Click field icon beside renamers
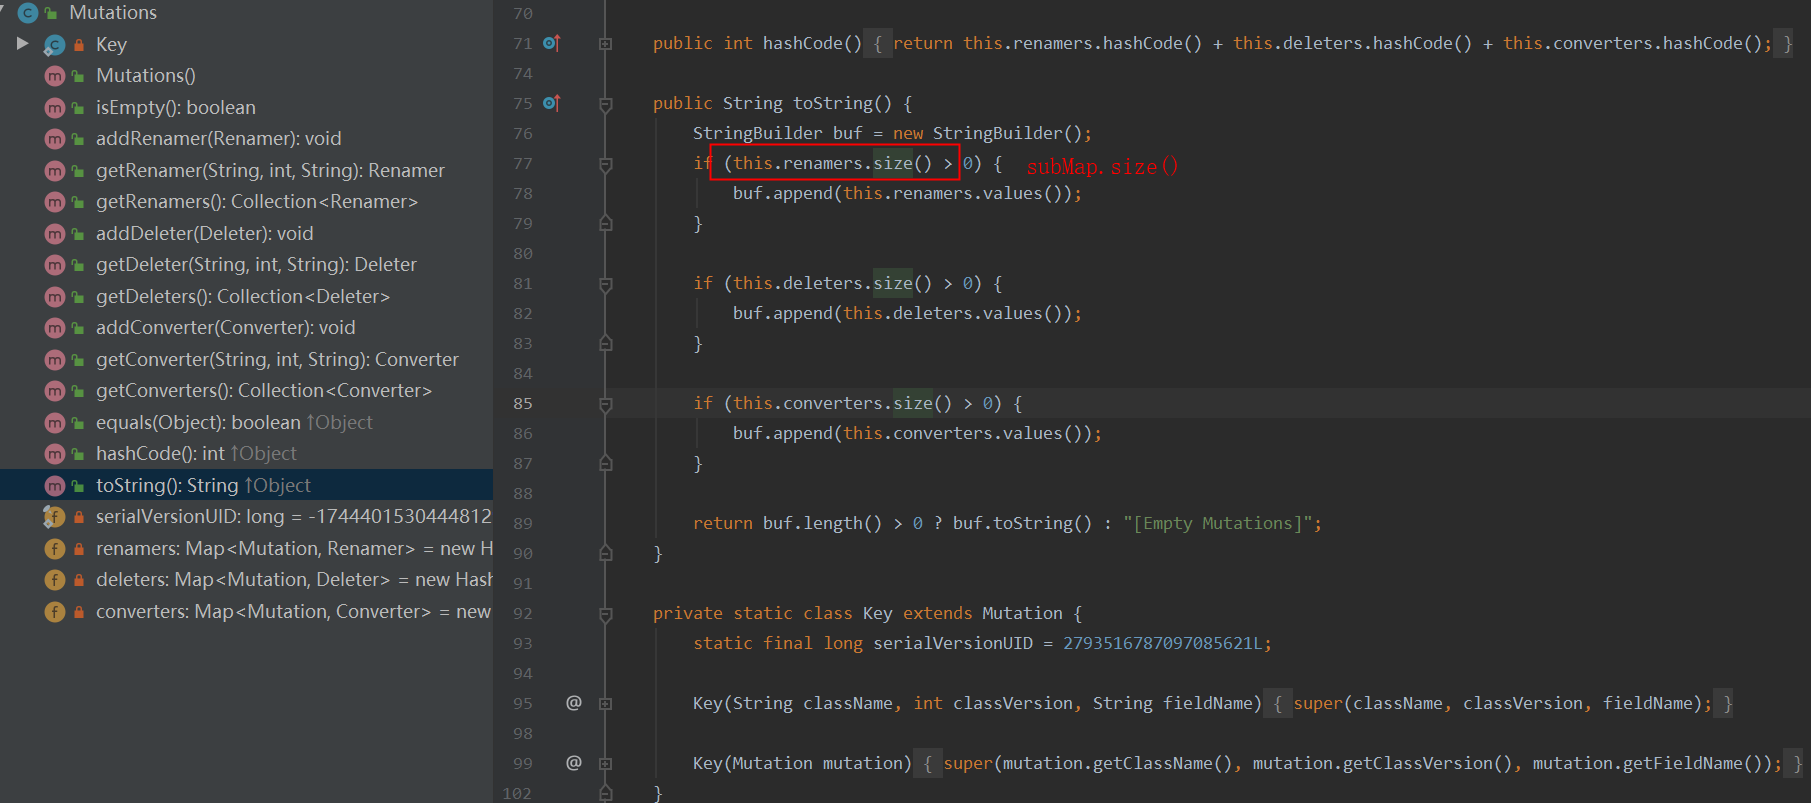1811x803 pixels. (55, 549)
